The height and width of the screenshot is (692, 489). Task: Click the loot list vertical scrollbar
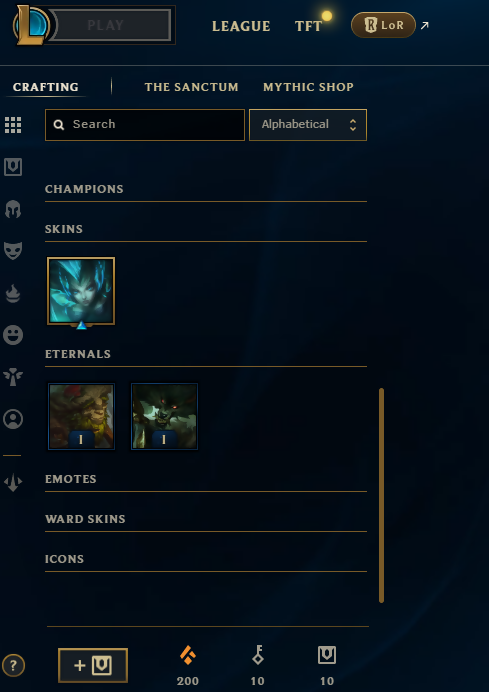tap(381, 495)
